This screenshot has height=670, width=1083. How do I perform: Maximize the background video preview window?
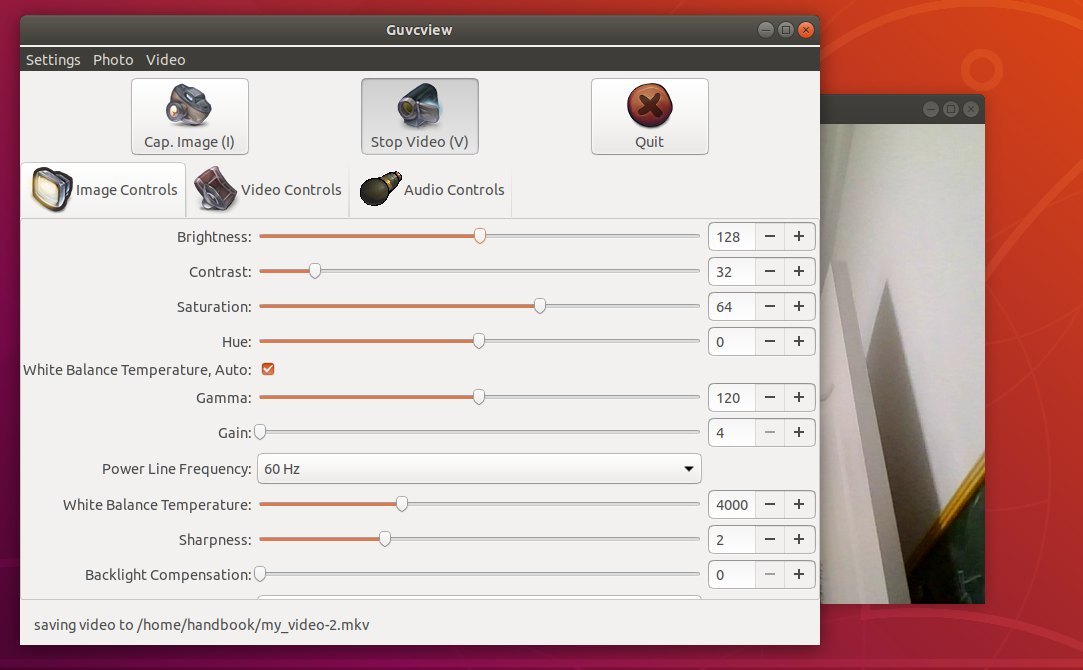(950, 109)
